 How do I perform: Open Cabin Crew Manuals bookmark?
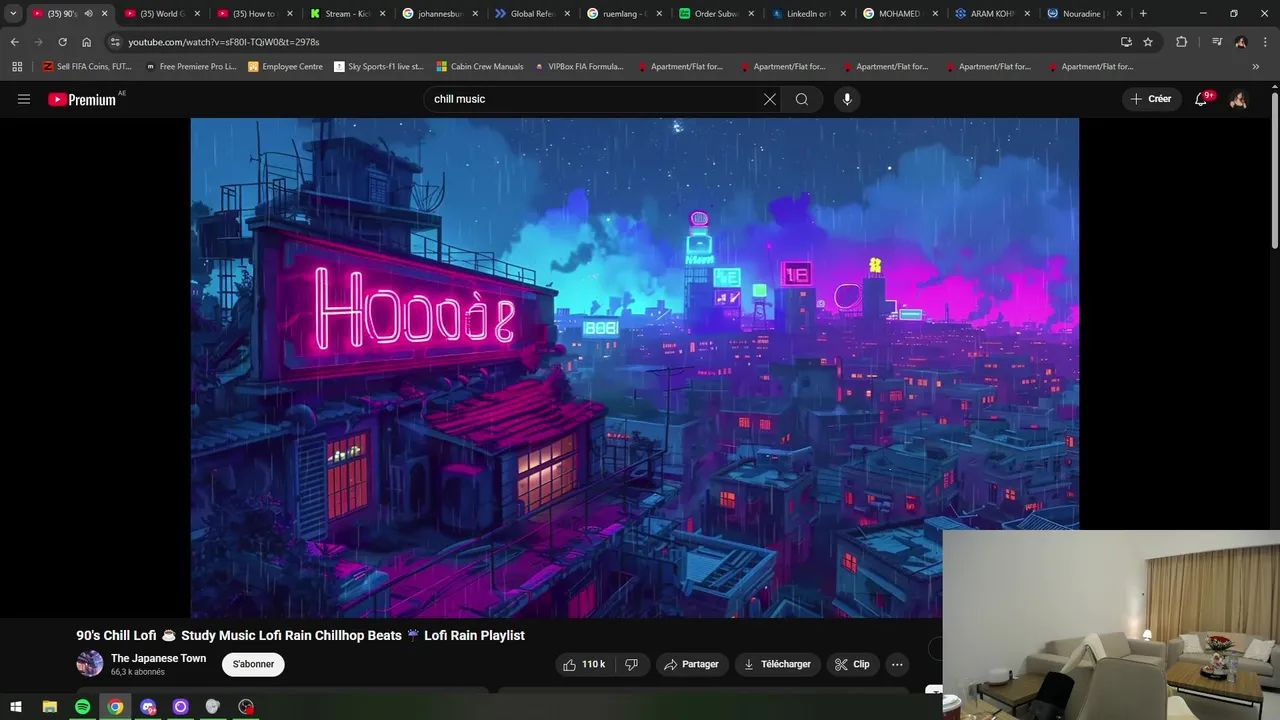[x=480, y=67]
